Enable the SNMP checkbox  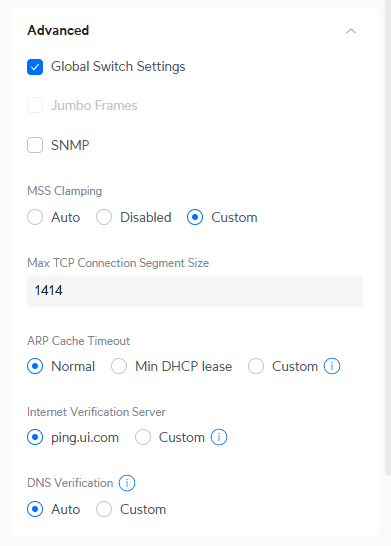[35, 145]
